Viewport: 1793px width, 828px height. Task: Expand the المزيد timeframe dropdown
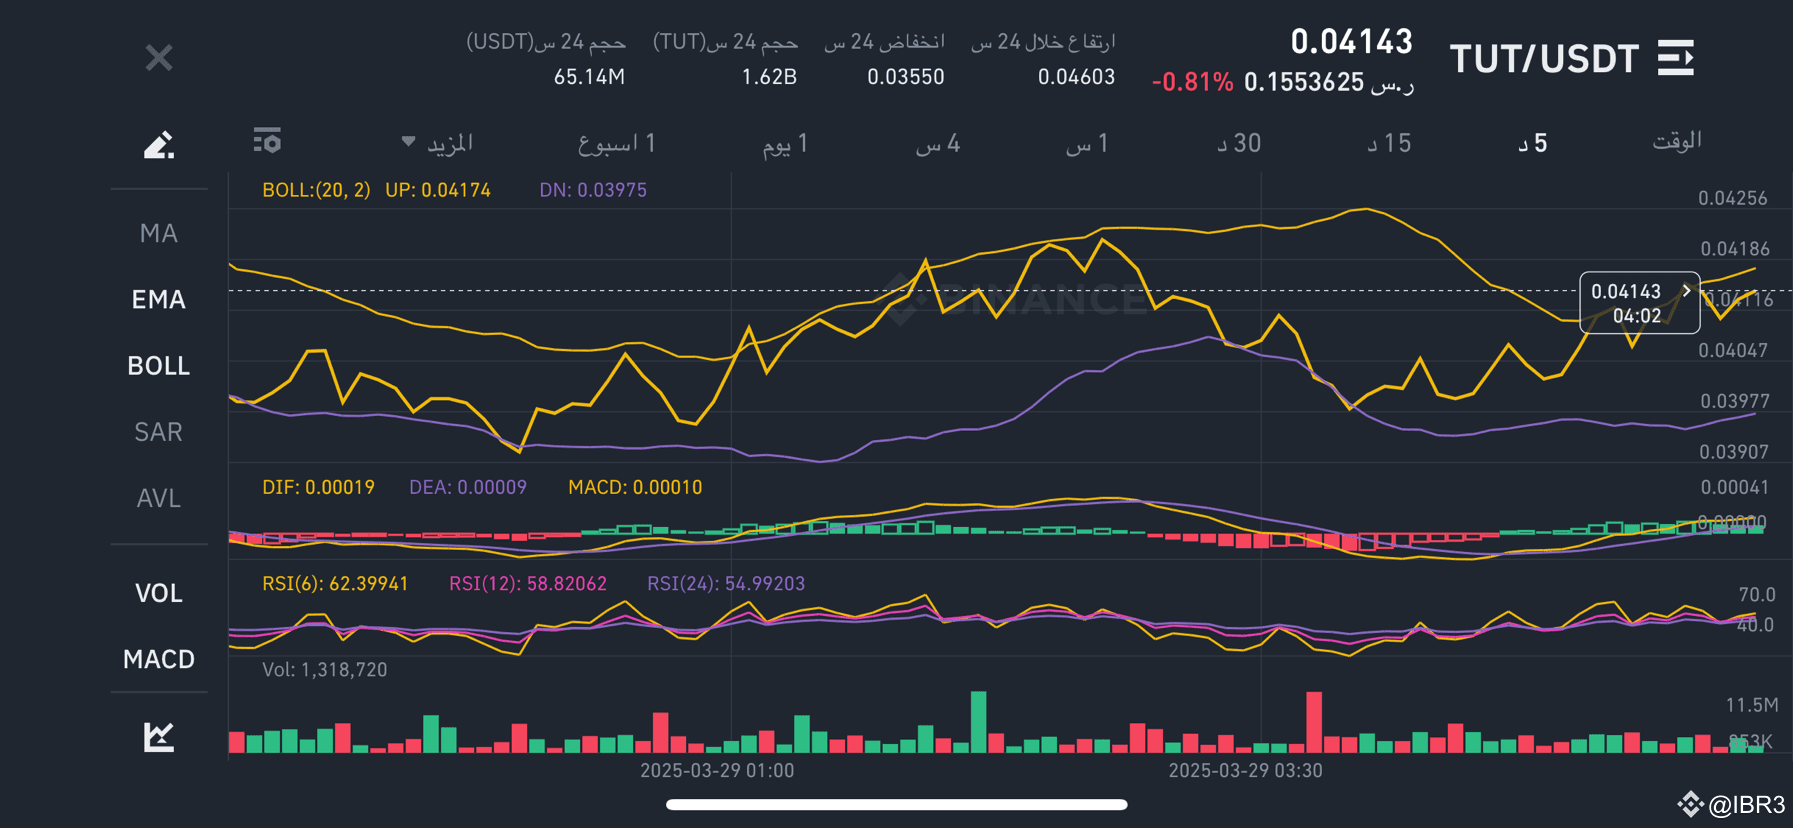coord(437,143)
